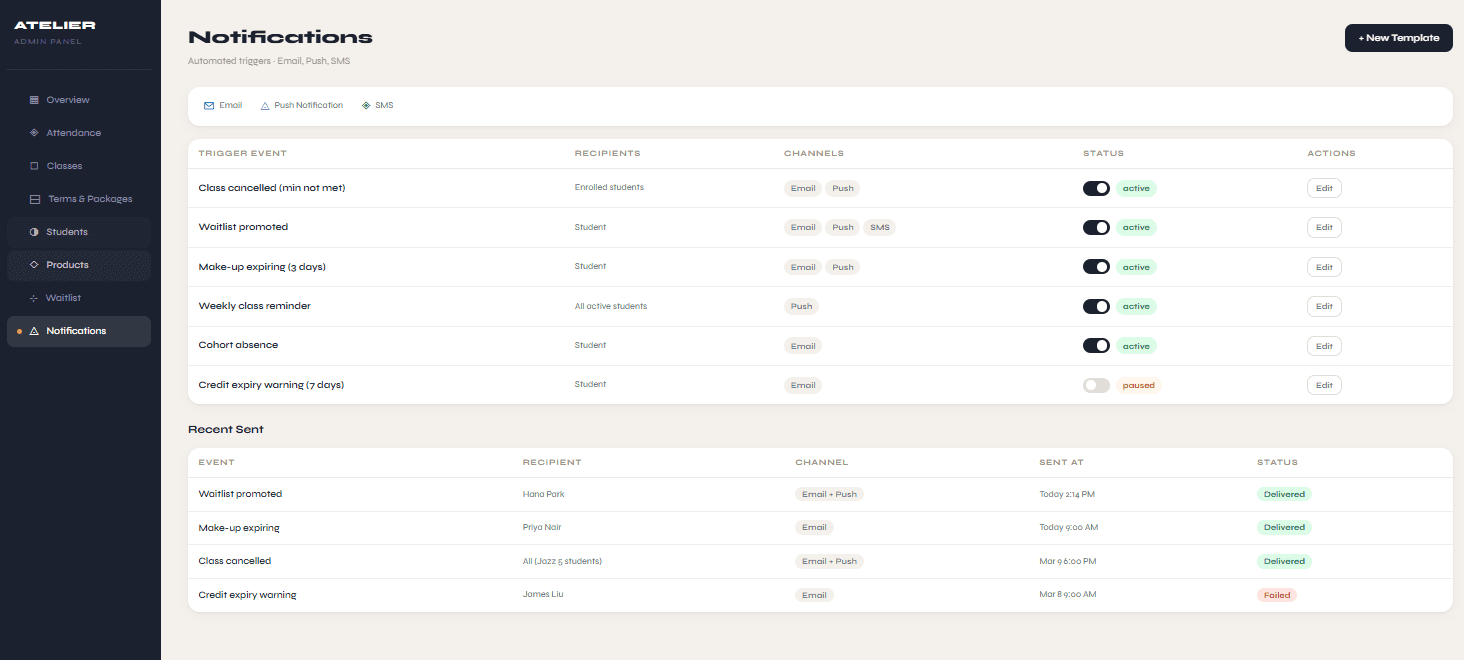The width and height of the screenshot is (1464, 660).
Task: Open the Waitlist page
Action: click(79, 298)
